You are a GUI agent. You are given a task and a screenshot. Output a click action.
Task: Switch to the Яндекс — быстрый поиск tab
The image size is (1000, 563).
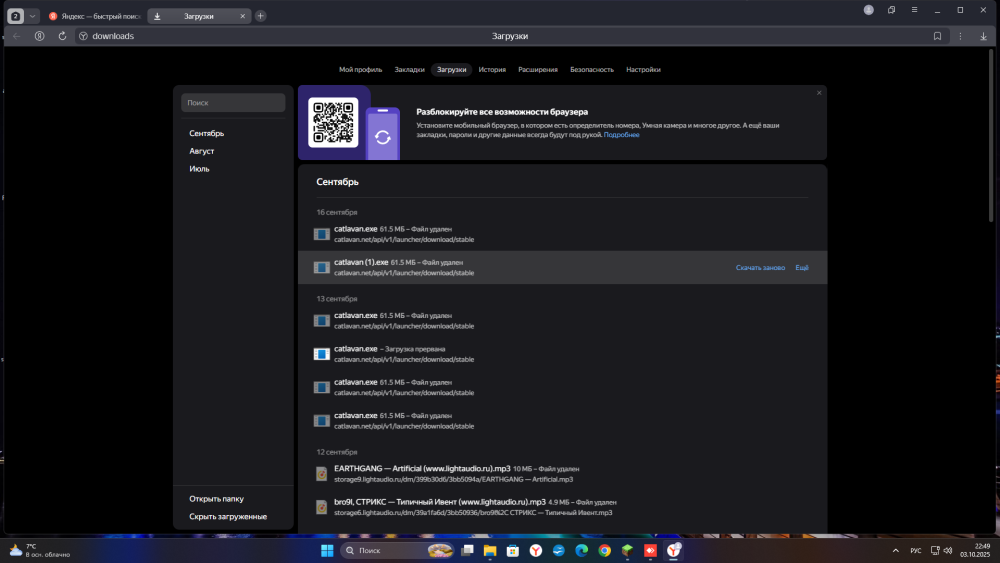click(x=94, y=16)
